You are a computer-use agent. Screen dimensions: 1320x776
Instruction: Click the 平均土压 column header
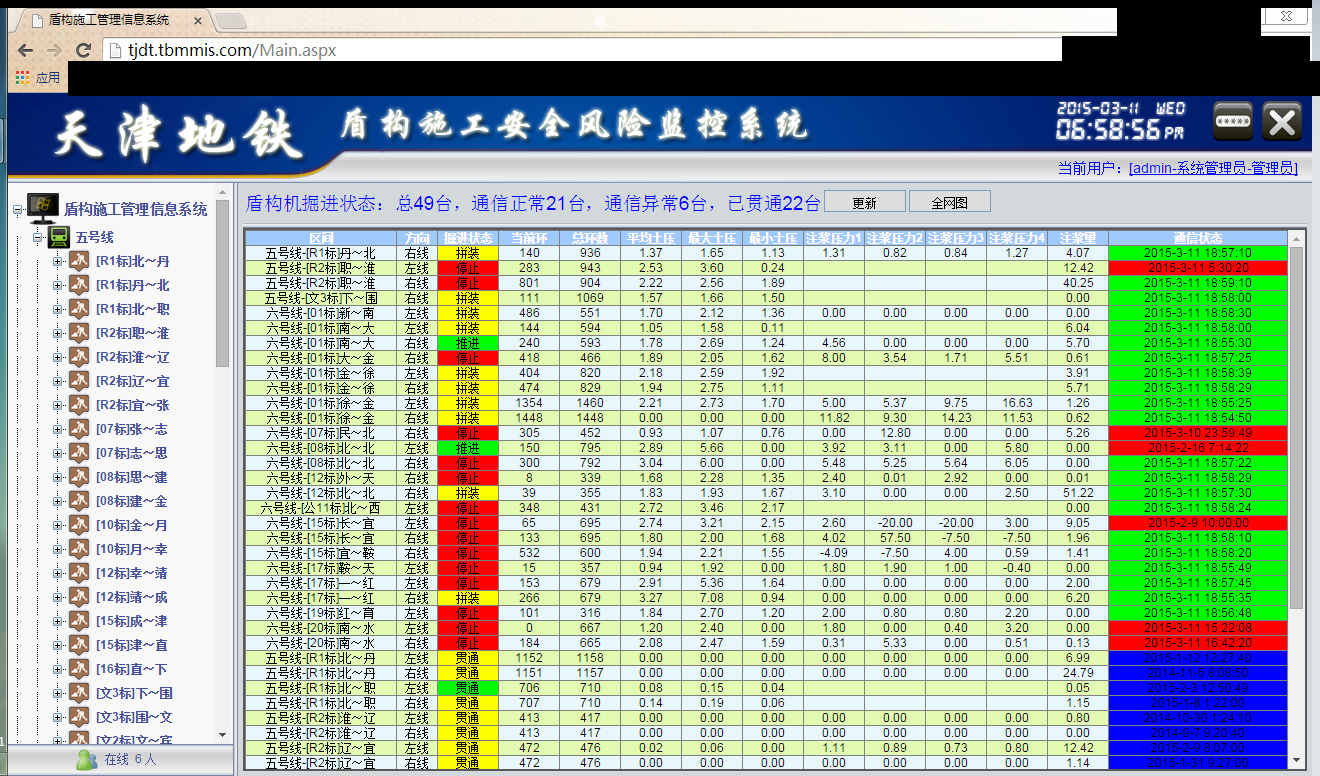651,238
